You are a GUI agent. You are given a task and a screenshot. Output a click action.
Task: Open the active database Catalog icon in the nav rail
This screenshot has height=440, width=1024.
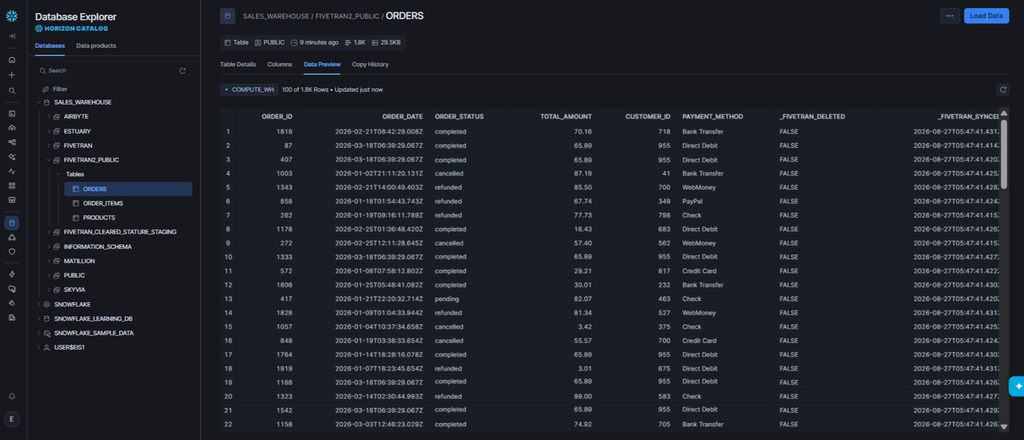point(12,223)
